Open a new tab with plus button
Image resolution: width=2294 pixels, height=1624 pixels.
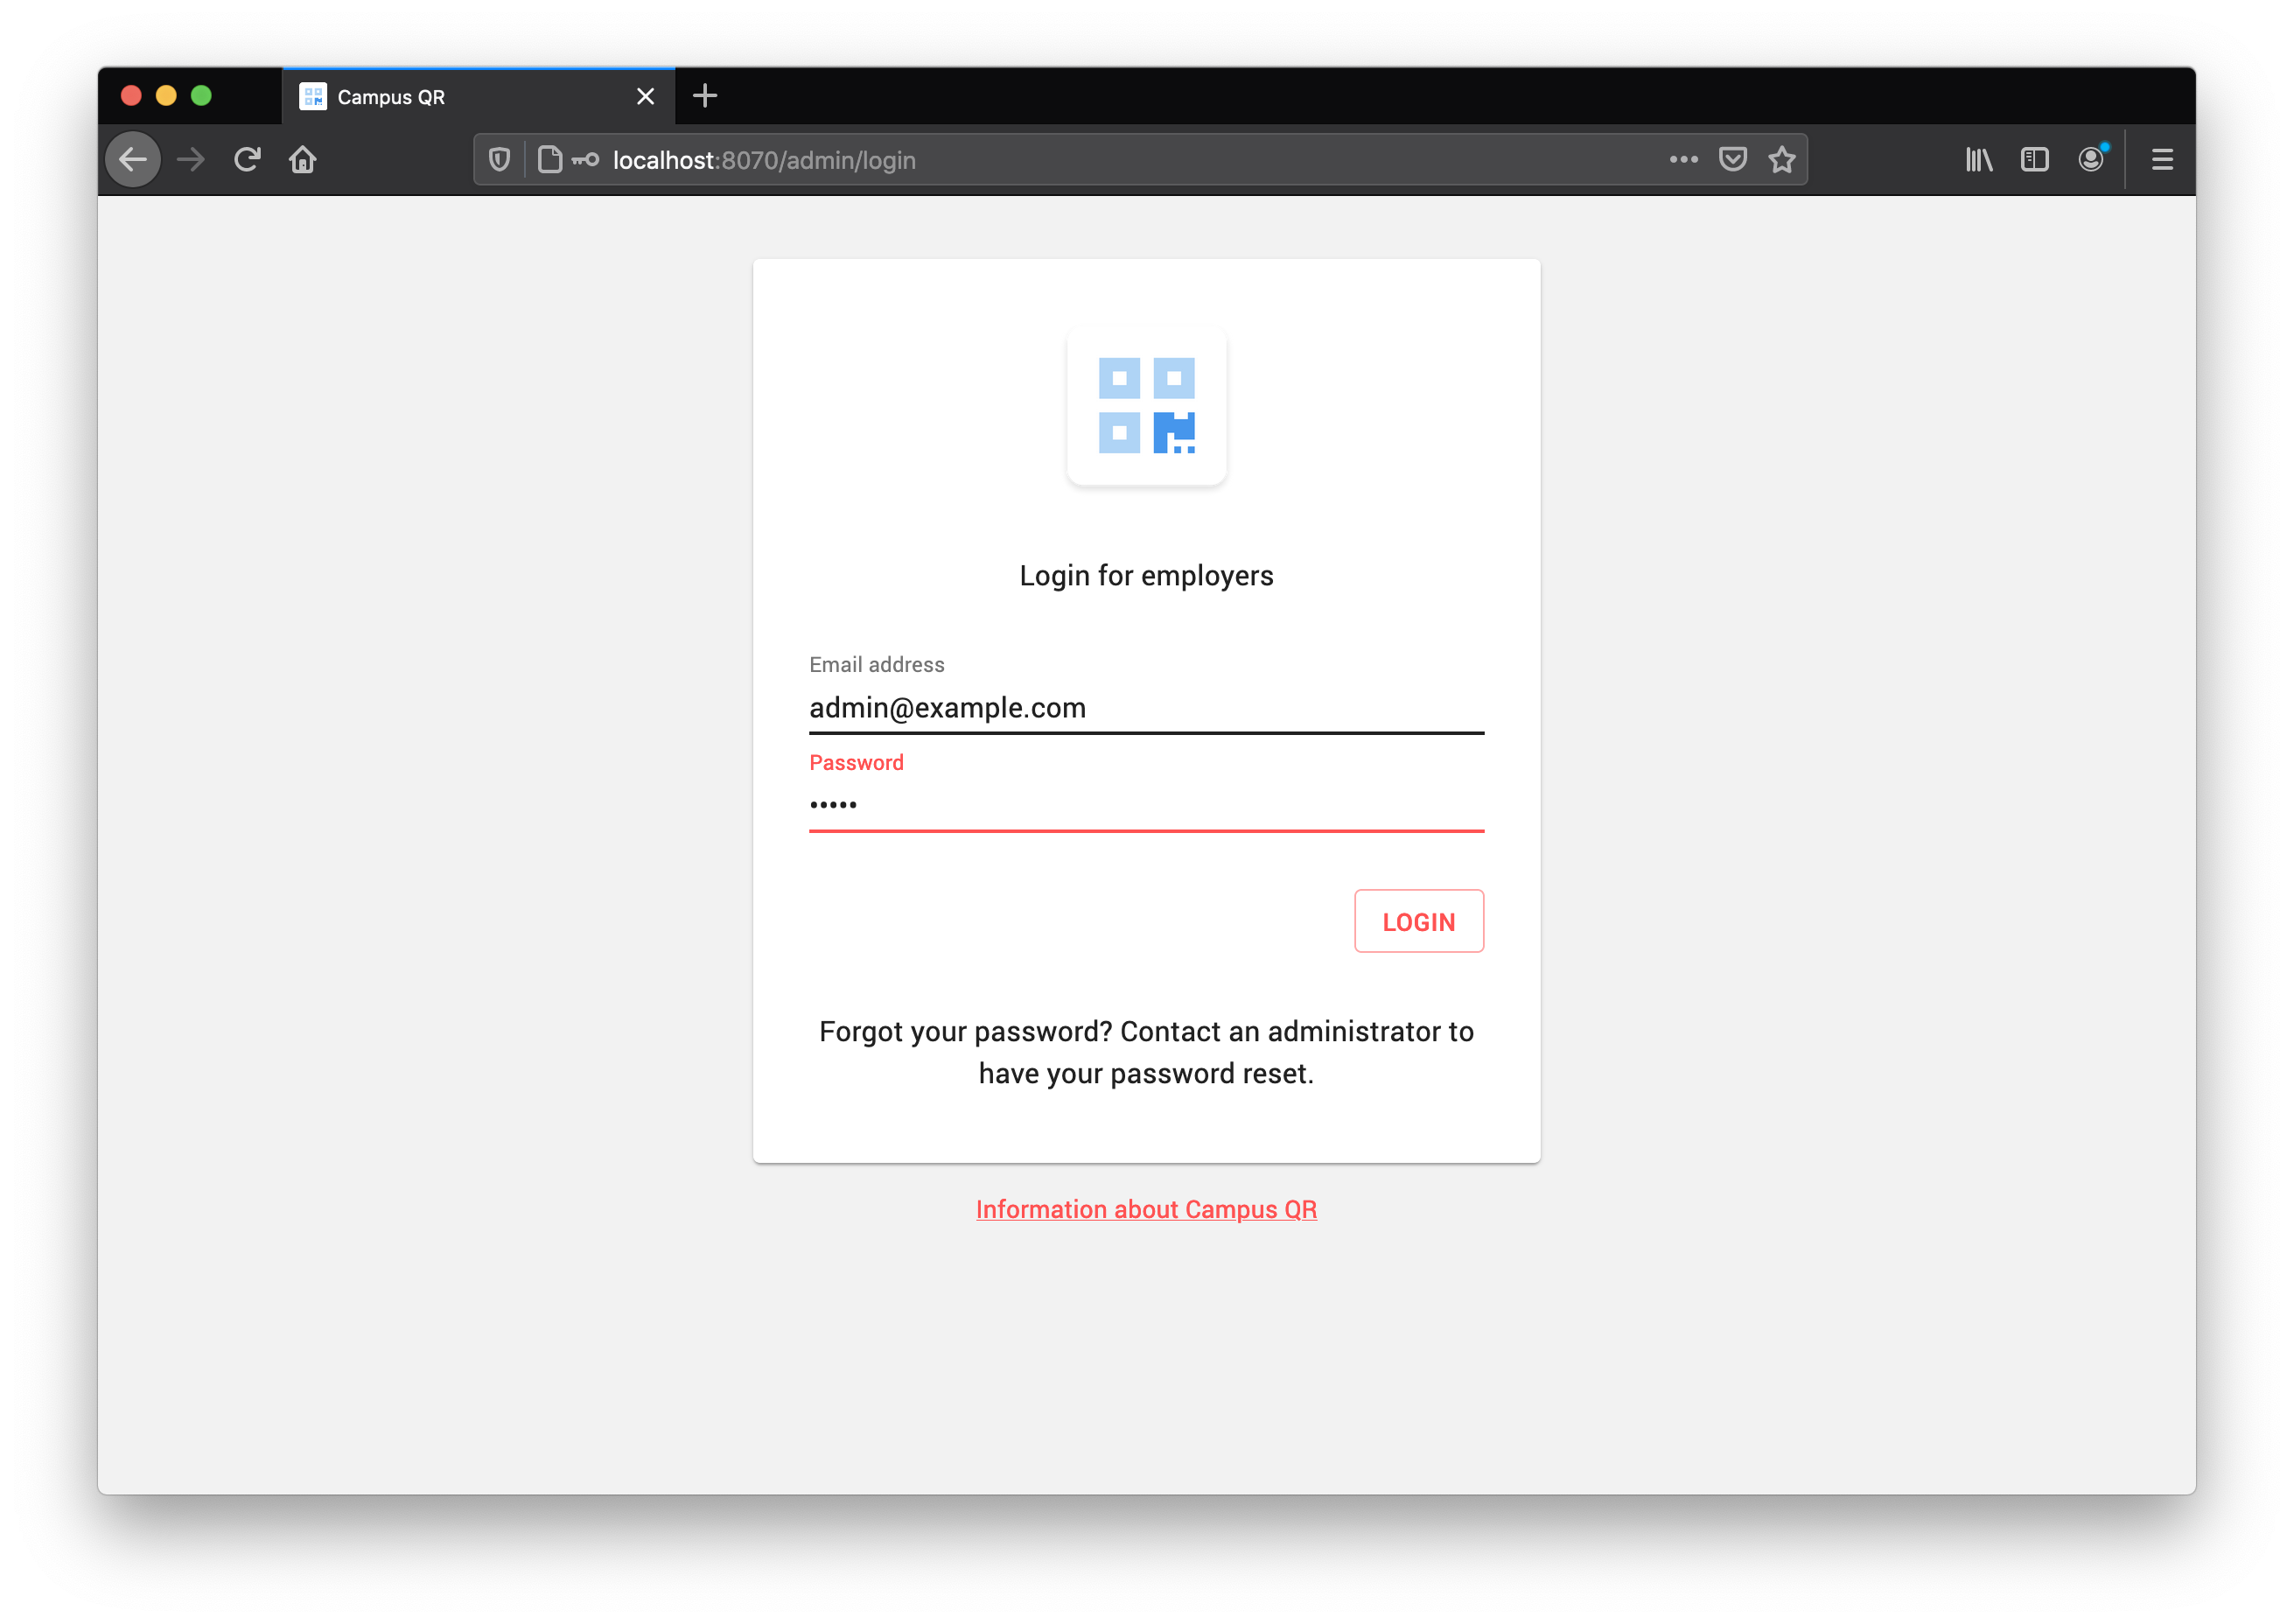pyautogui.click(x=705, y=96)
